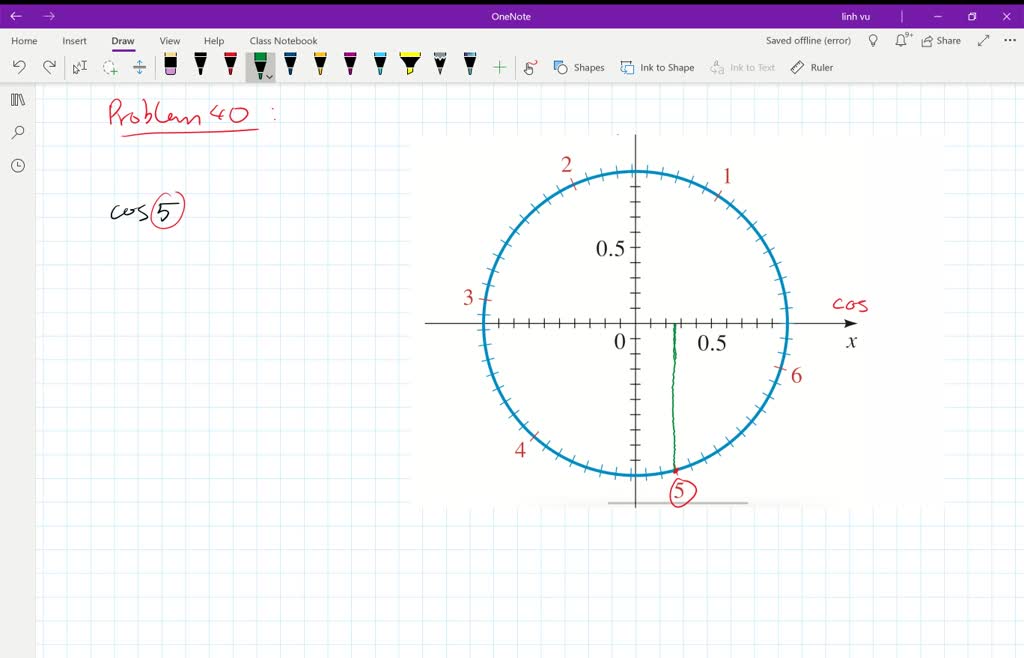Screen dimensions: 1024x658
Task: Open the Search magnifier in the sidebar
Action: point(18,133)
